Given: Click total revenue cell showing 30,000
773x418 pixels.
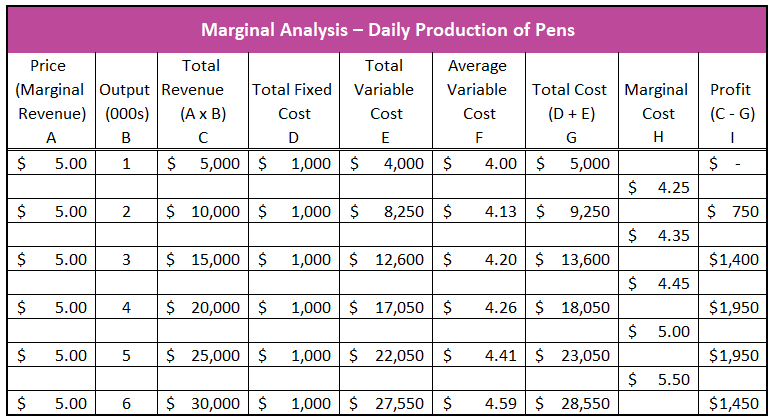Looking at the screenshot, I should click(203, 403).
